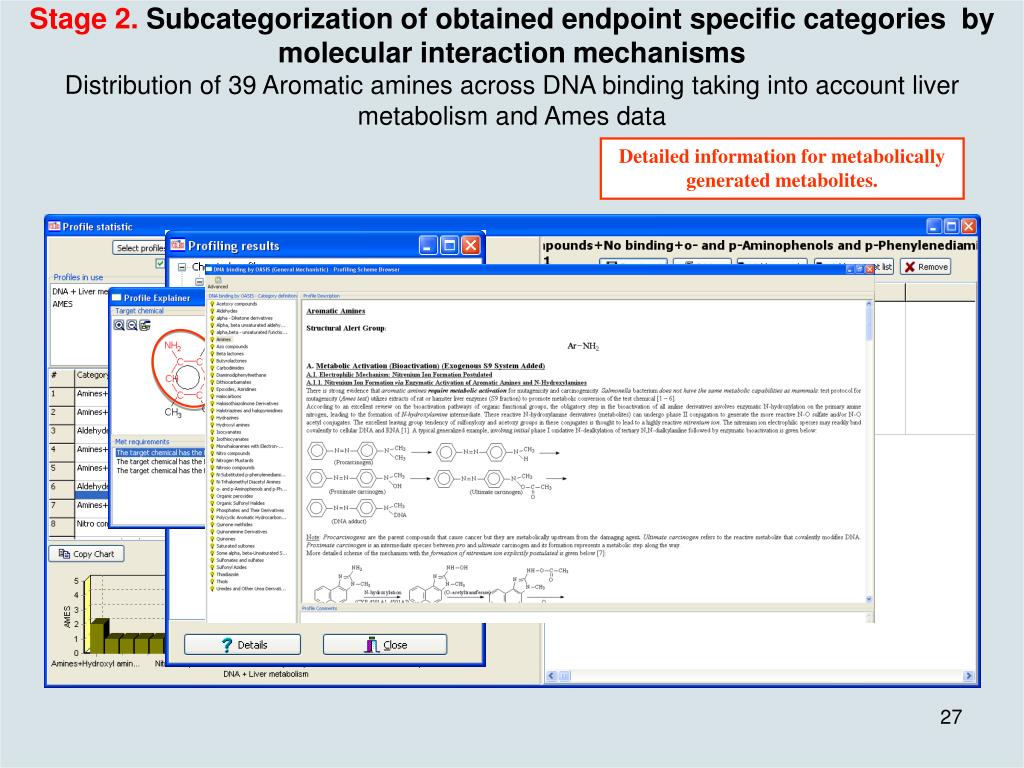Image resolution: width=1024 pixels, height=768 pixels.
Task: Click the Category definition tab label
Action: click(252, 296)
